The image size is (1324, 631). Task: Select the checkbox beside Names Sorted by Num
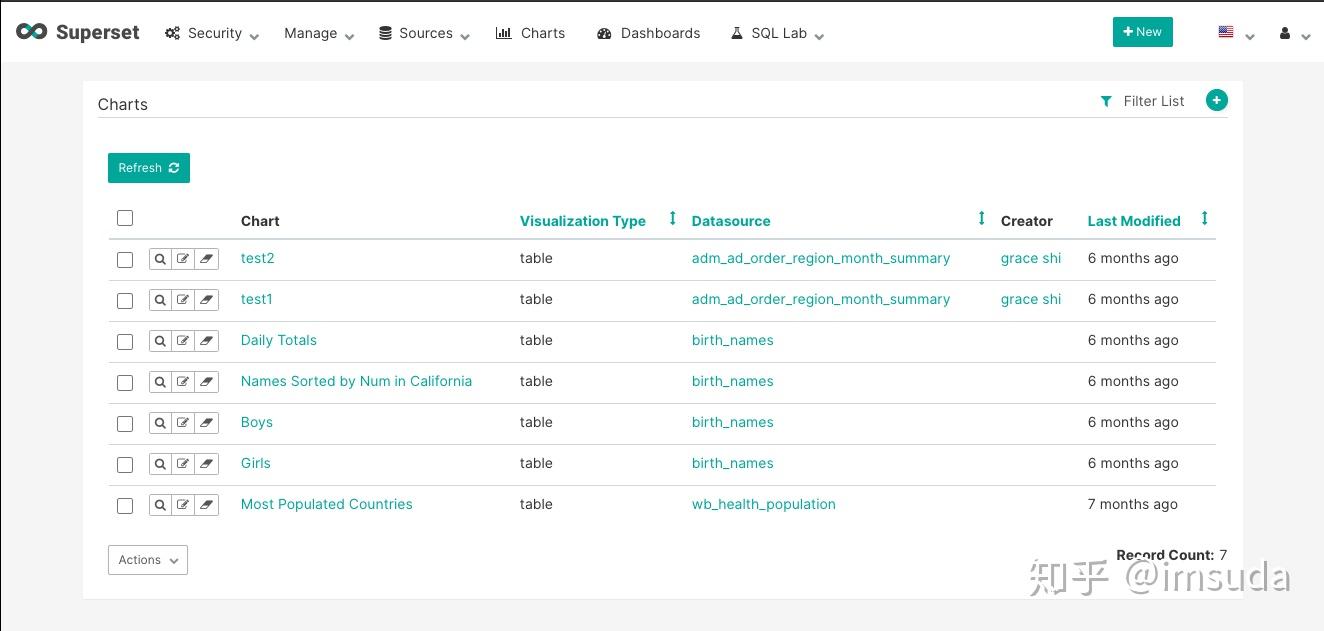125,383
